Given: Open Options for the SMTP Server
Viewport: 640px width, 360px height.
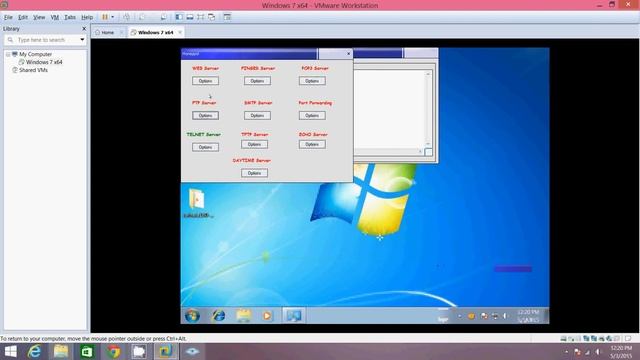Looking at the screenshot, I should click(257, 116).
